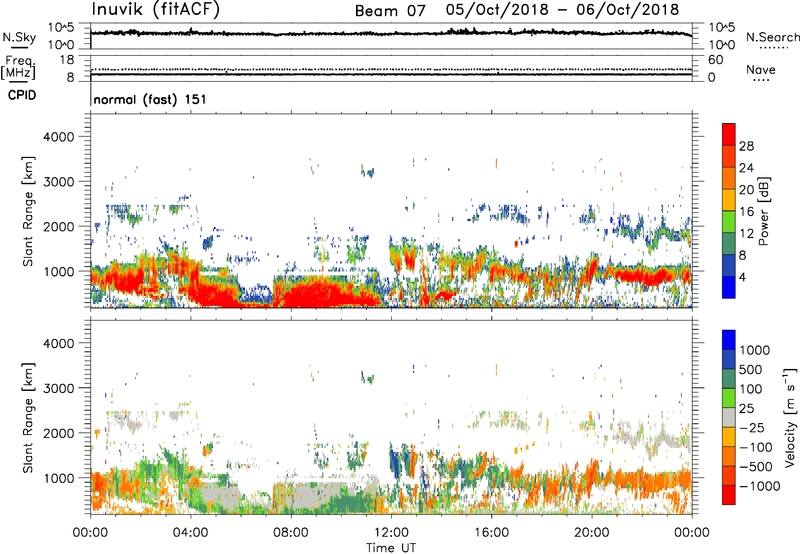This screenshot has height=554, width=800.
Task: Click the '04:00' time axis label
Action: [x=191, y=533]
